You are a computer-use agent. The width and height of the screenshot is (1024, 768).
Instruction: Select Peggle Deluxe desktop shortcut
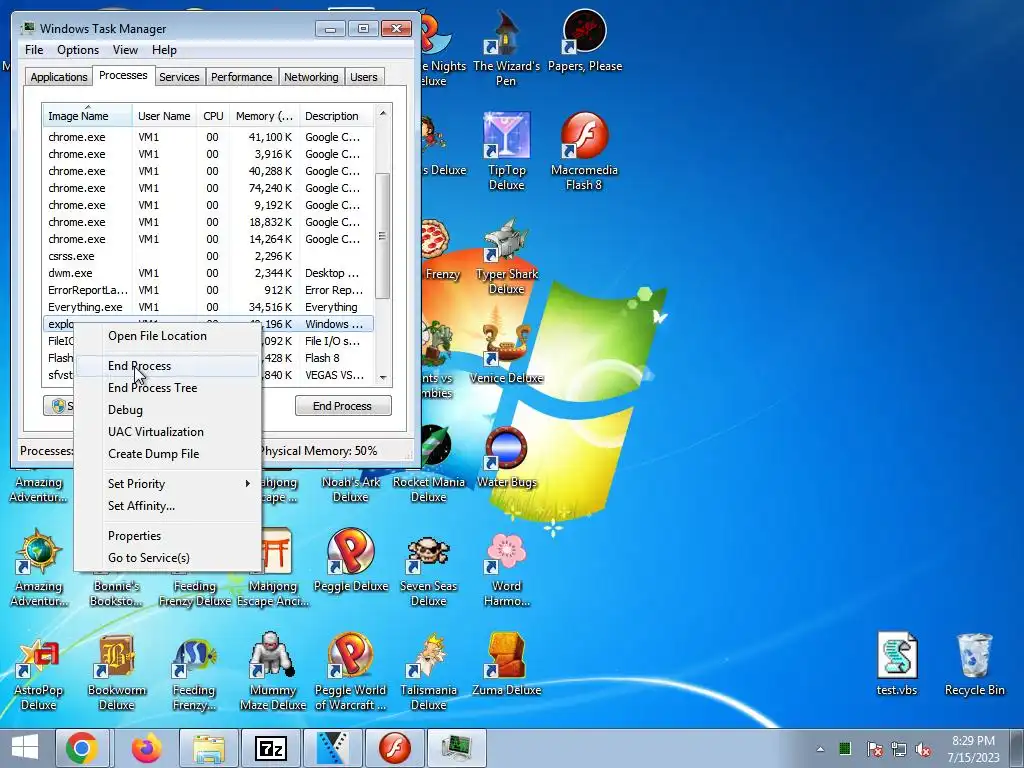coord(351,560)
